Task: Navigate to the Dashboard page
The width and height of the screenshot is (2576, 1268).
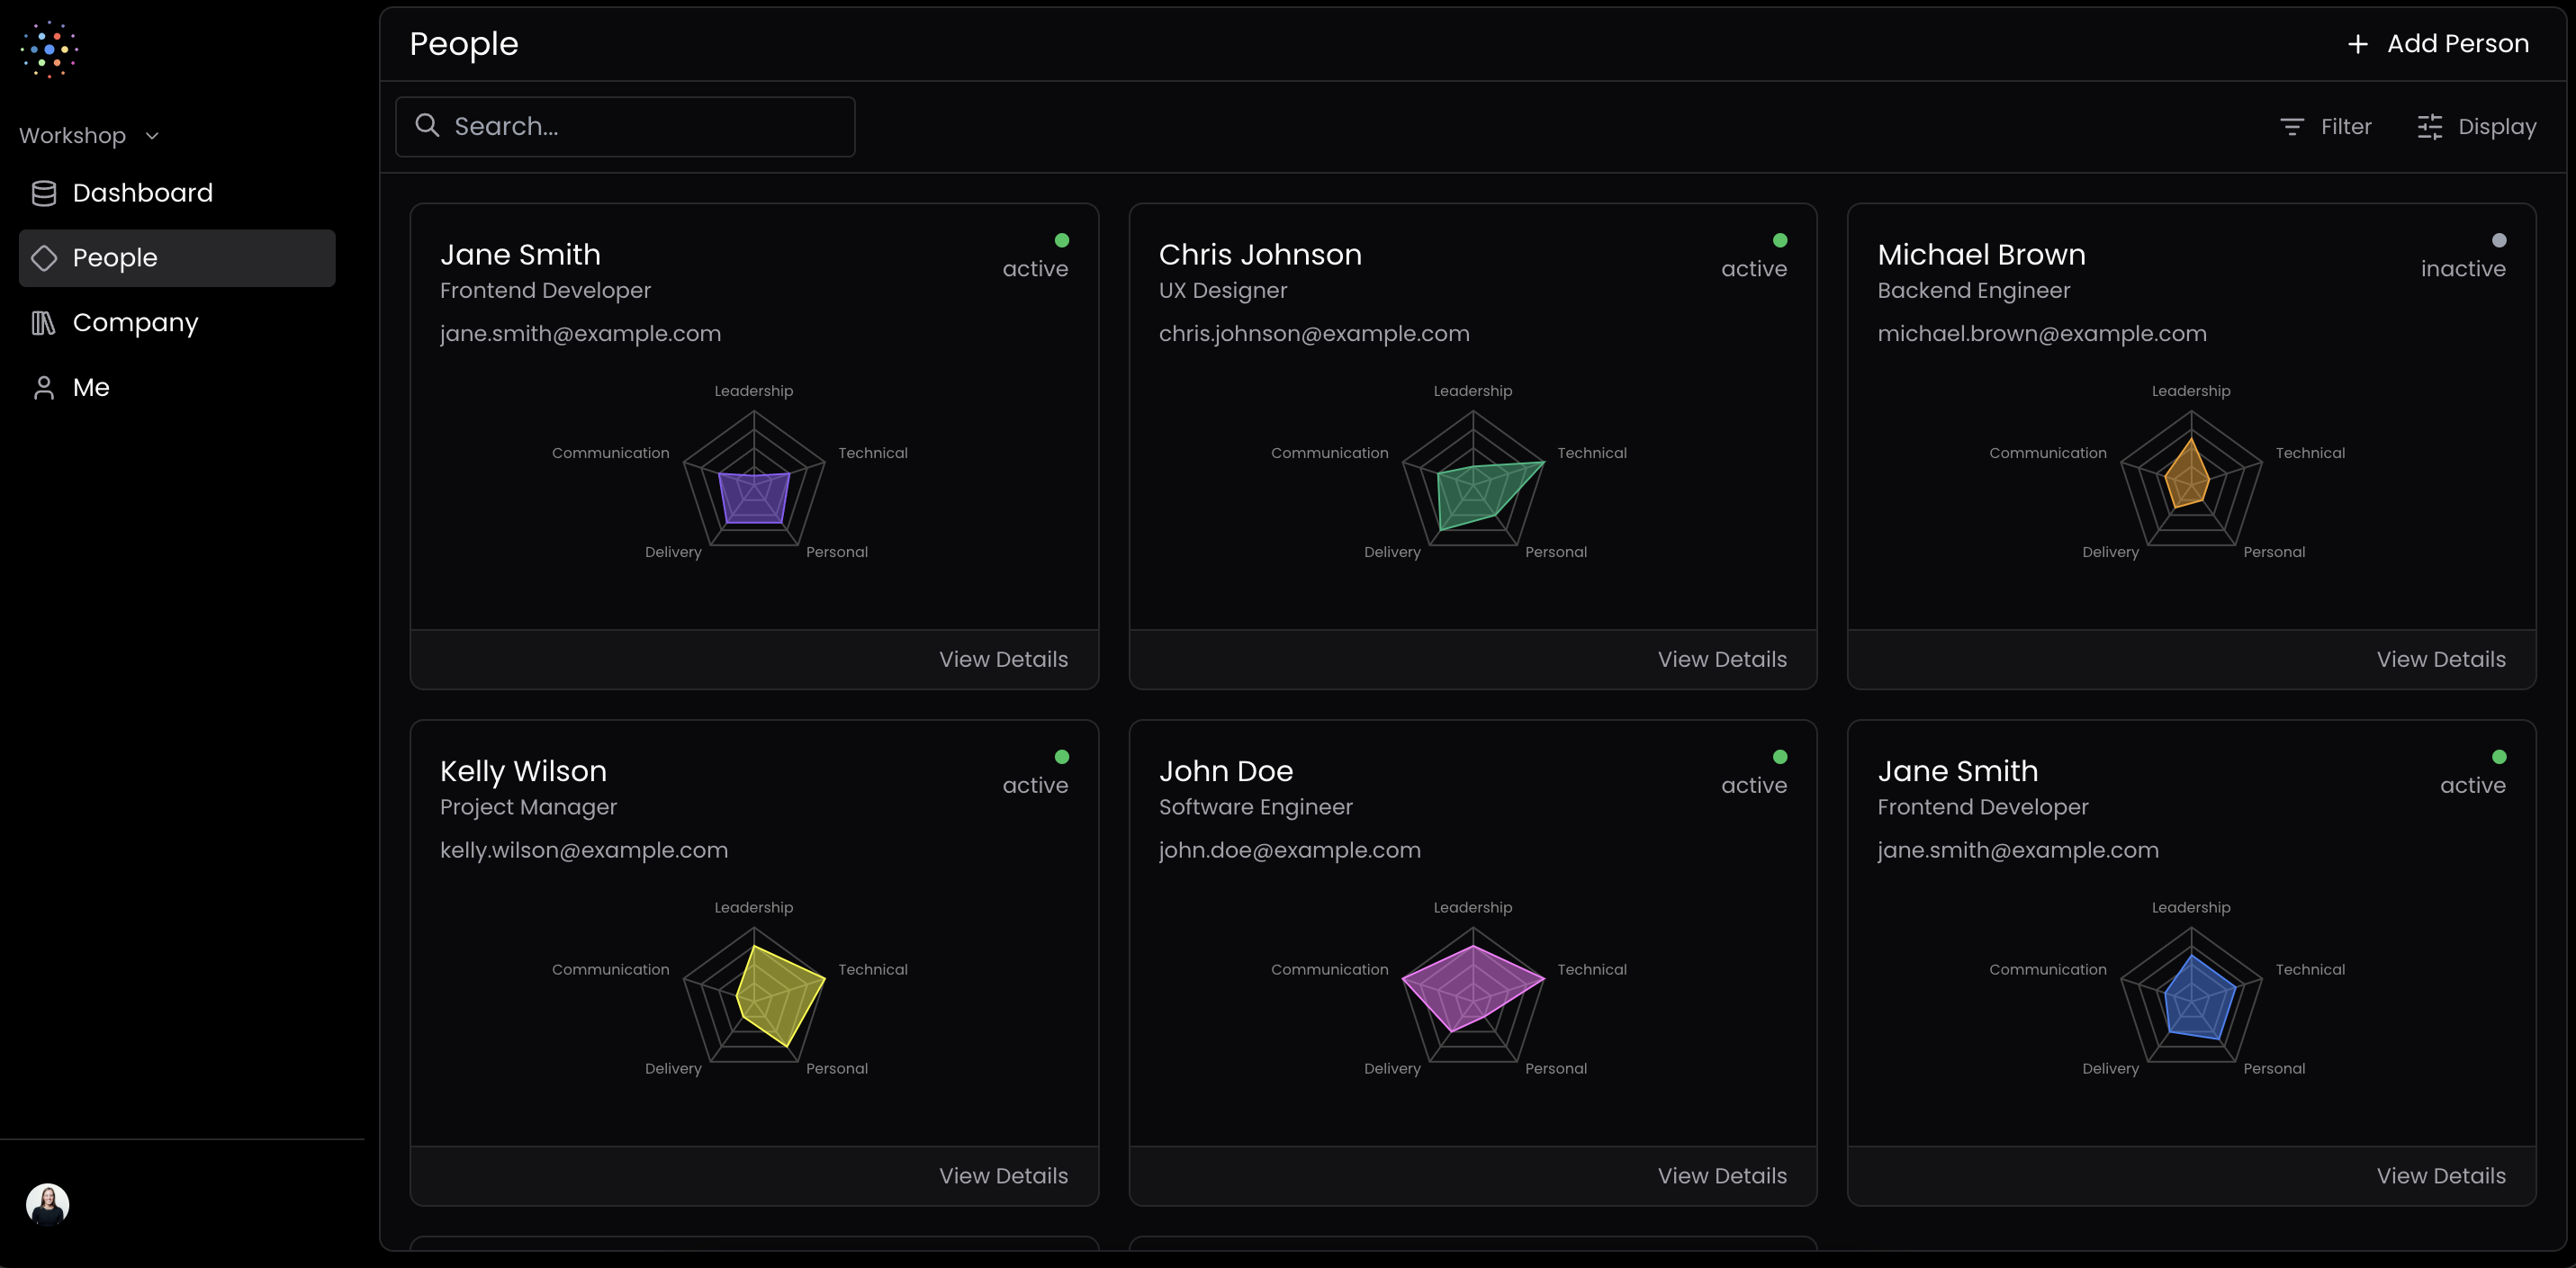Action: (142, 193)
